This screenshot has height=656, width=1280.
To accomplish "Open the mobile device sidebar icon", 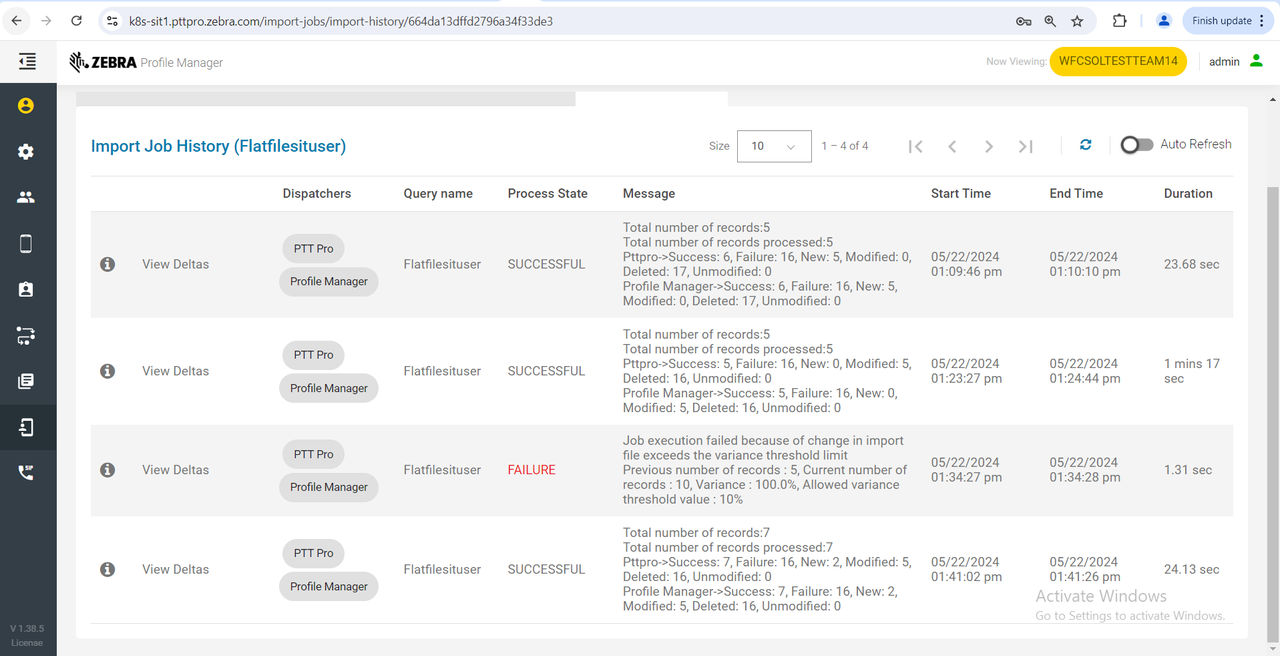I will point(26,244).
